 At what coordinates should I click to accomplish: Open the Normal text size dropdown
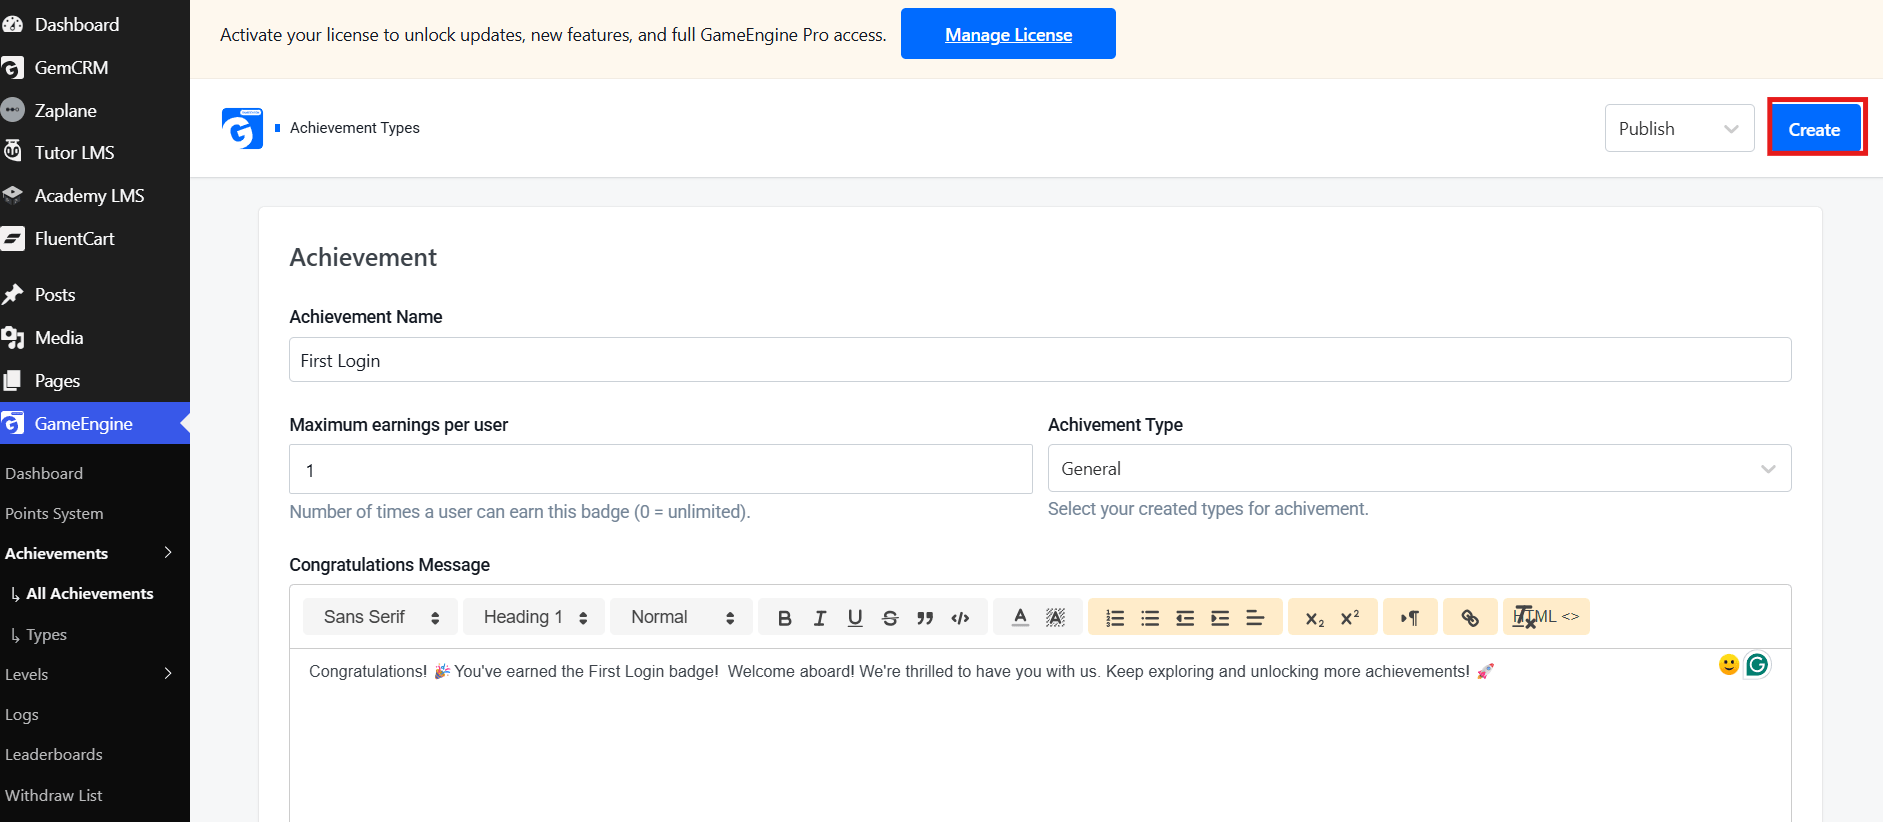[x=681, y=617]
